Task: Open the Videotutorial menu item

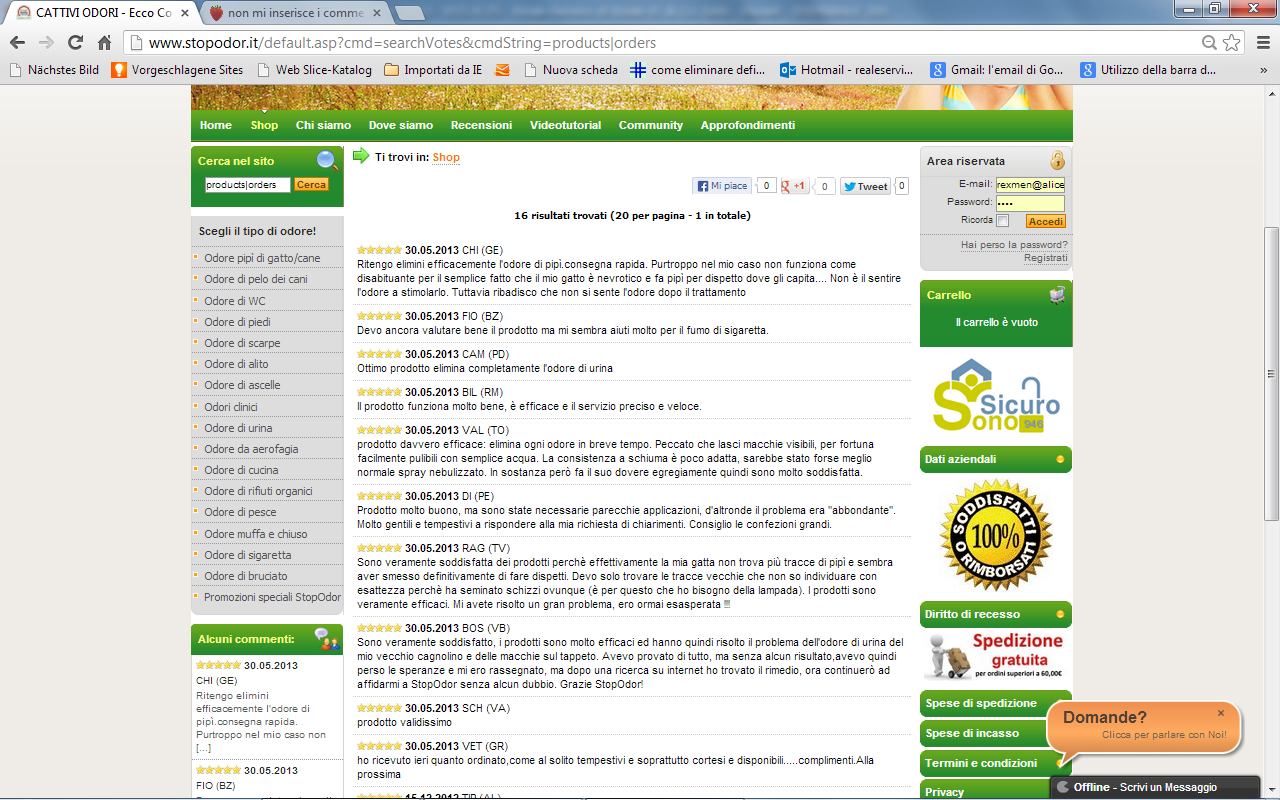Action: coord(566,125)
